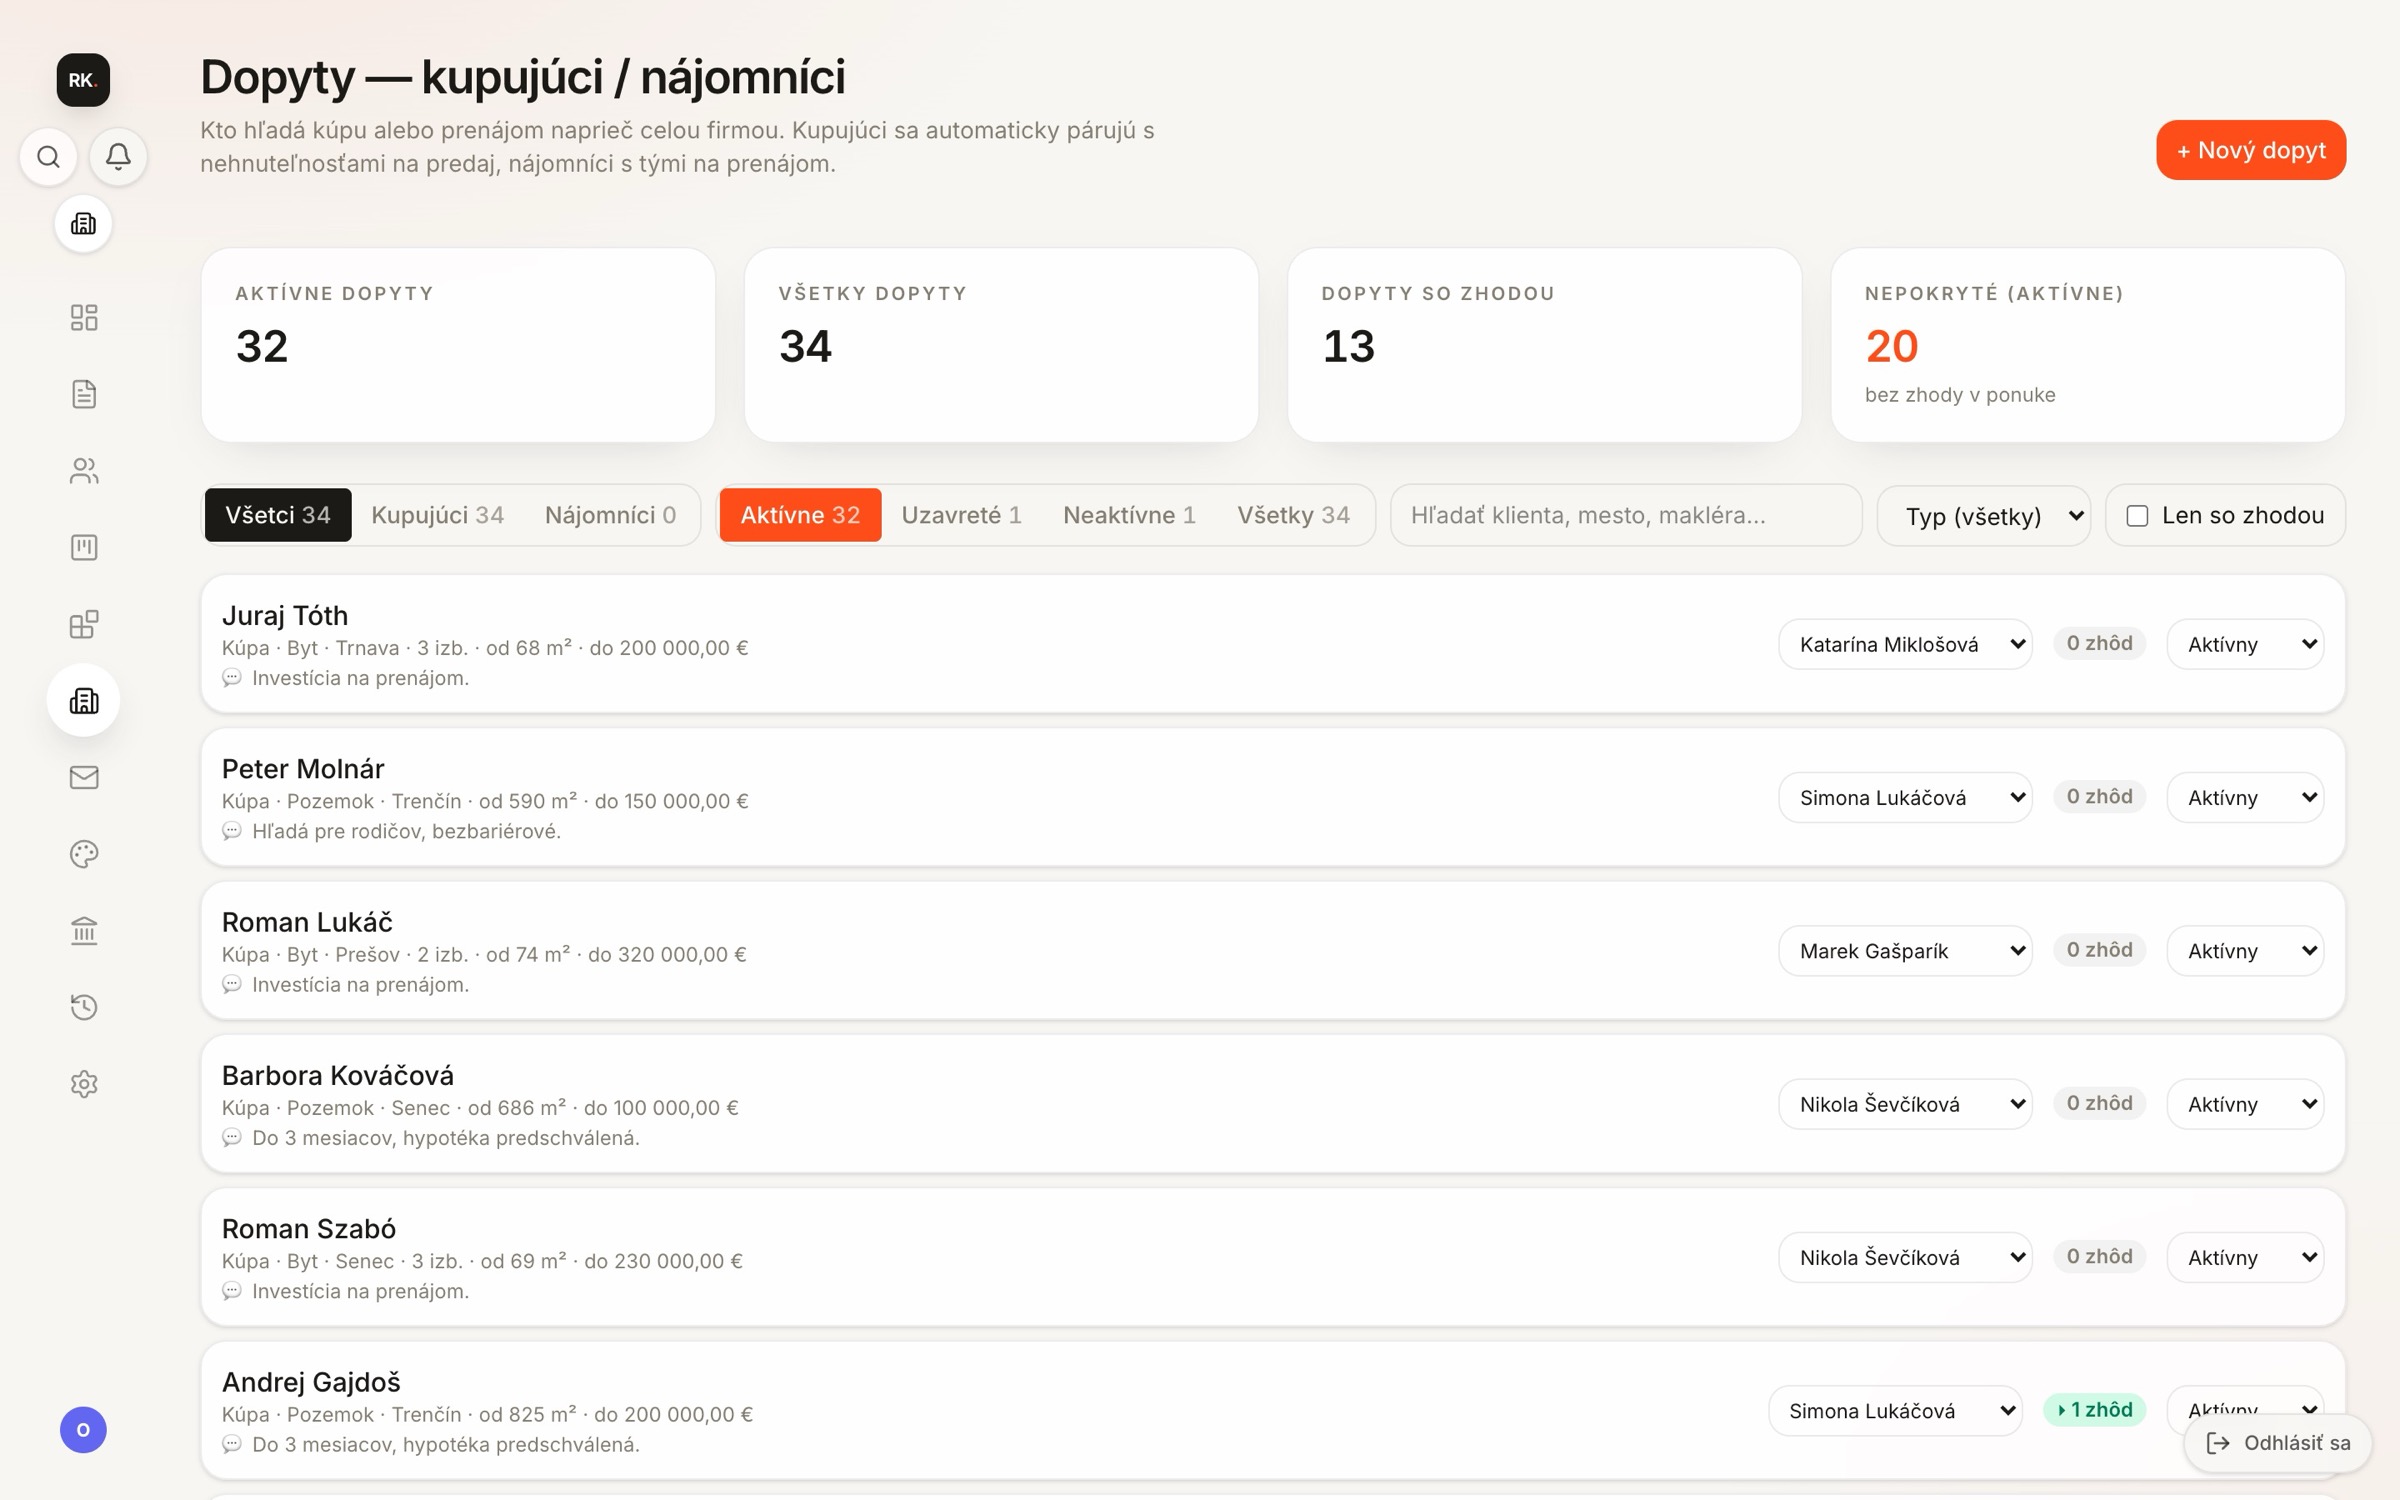Open the history clock icon in sidebar
Image resolution: width=2400 pixels, height=1500 pixels.
(84, 1007)
